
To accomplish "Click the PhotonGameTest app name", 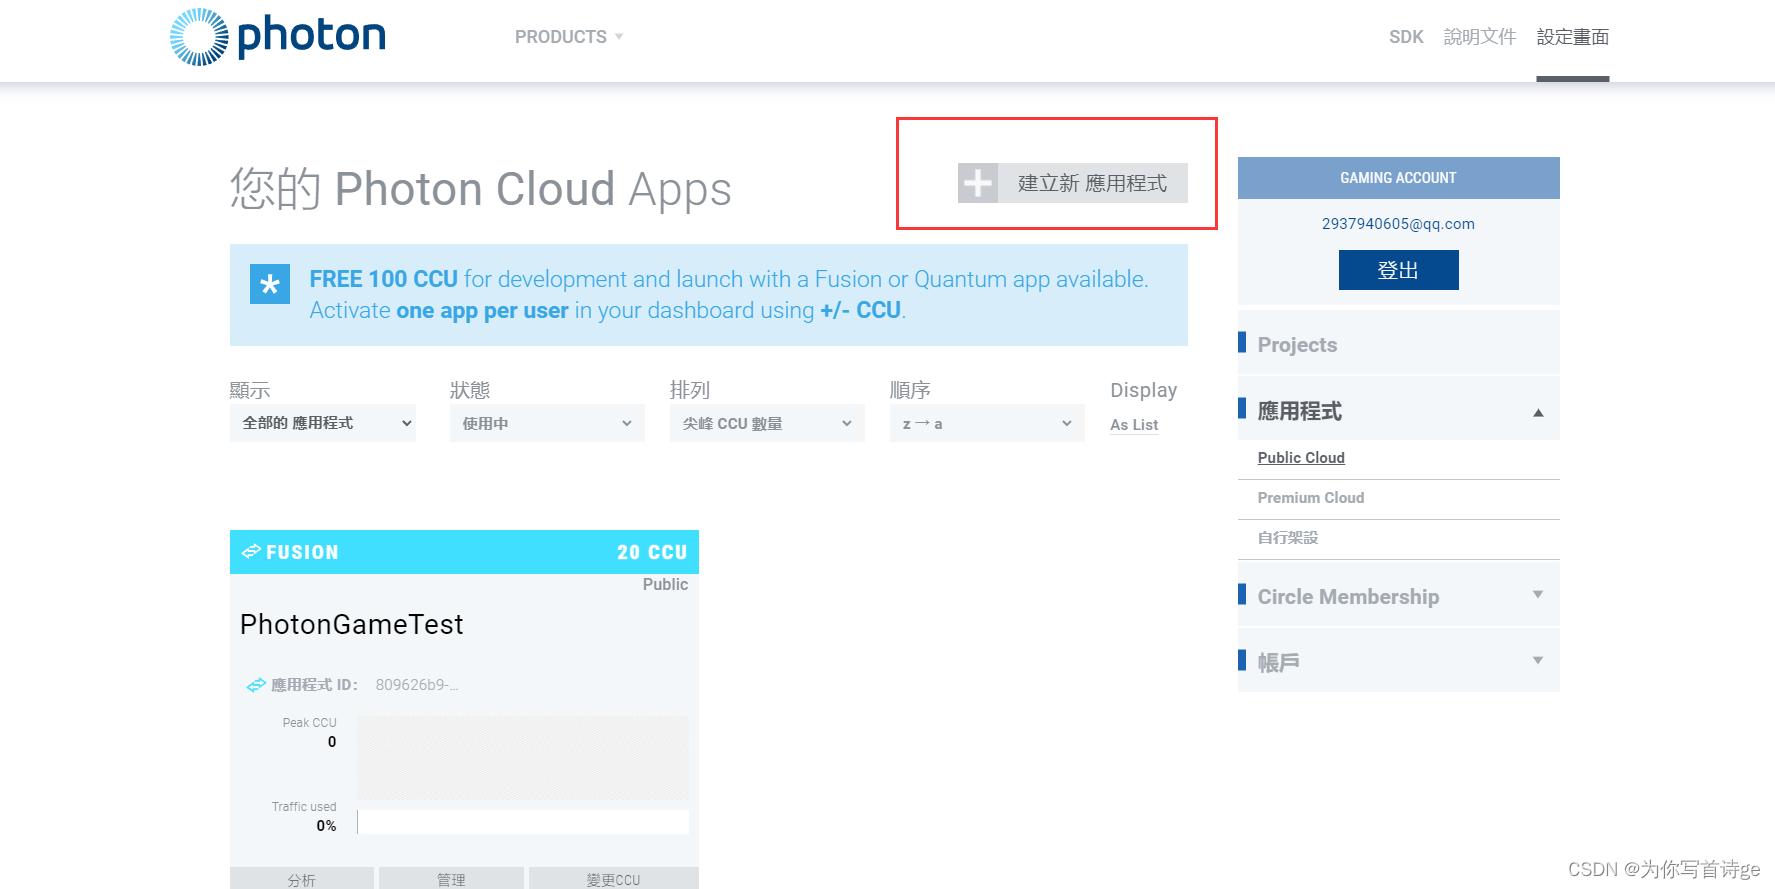I will 352,625.
